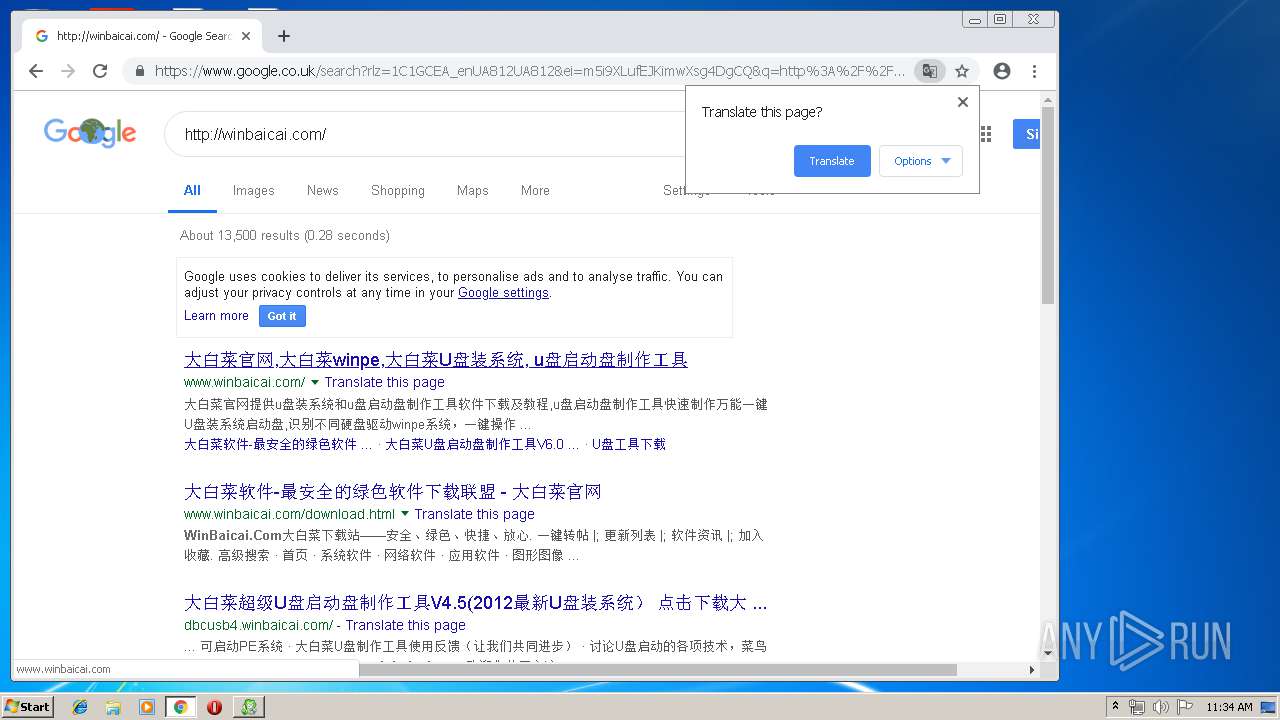
Task: Select the Chrome taskbar icon
Action: (180, 707)
